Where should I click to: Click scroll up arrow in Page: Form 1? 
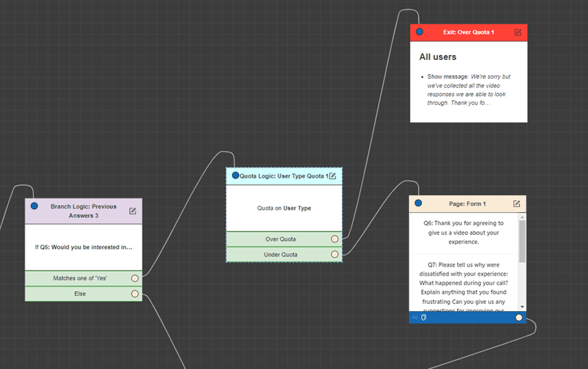coord(522,217)
